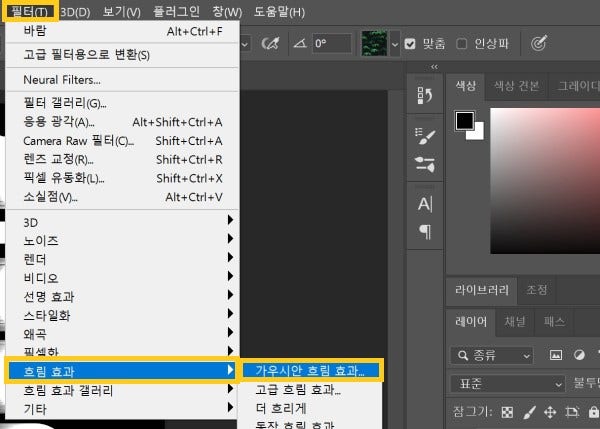Click the pressure target icon in options bar
This screenshot has height=429, width=600.
[539, 43]
